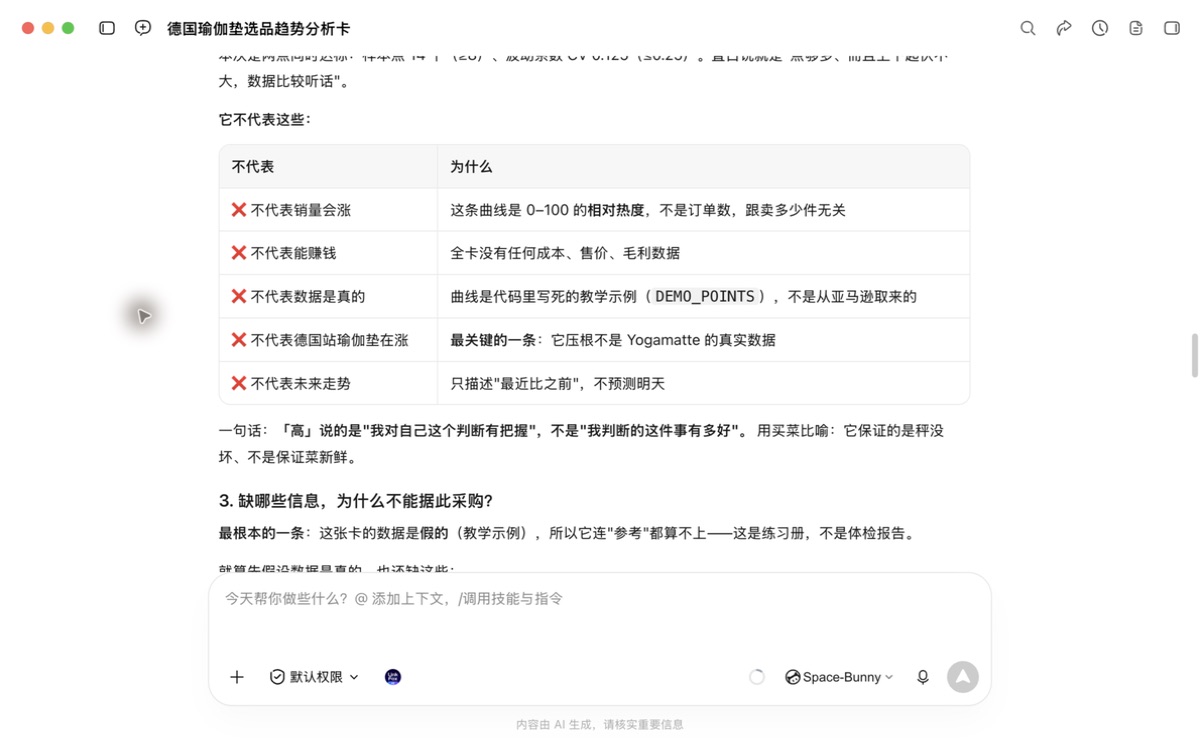1200x742 pixels.
Task: Click the heading 3. 缺哪些信息，为什么不能据此采购?
Action: click(x=356, y=500)
